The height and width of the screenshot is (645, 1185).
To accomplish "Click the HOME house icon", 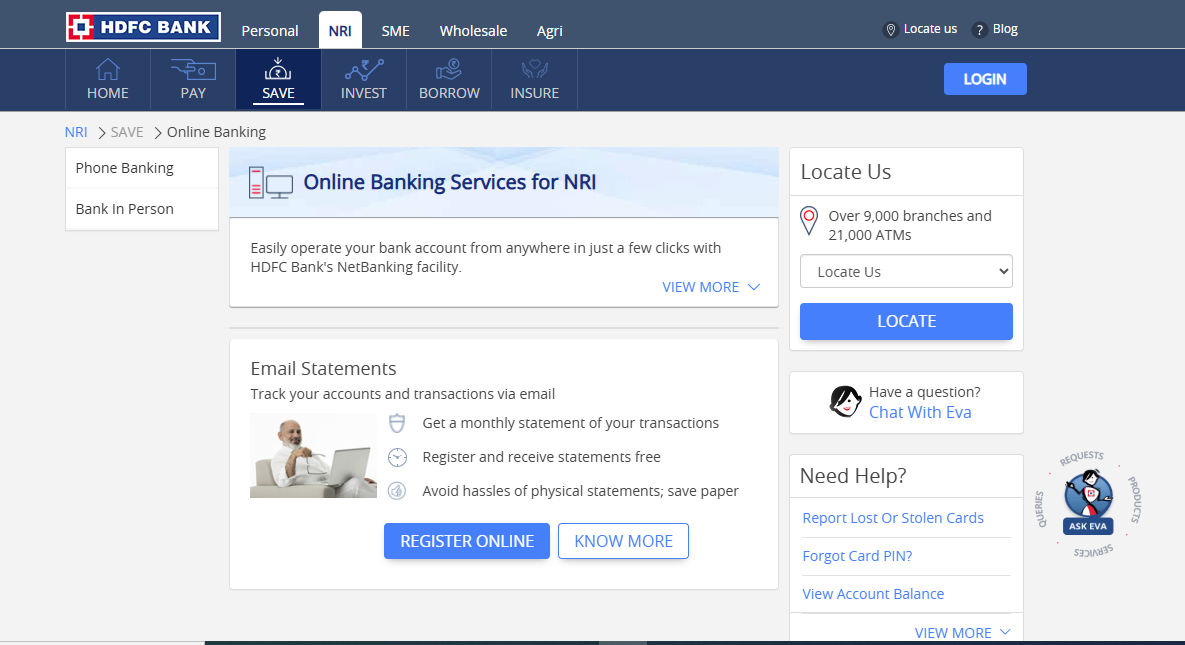I will 107,69.
